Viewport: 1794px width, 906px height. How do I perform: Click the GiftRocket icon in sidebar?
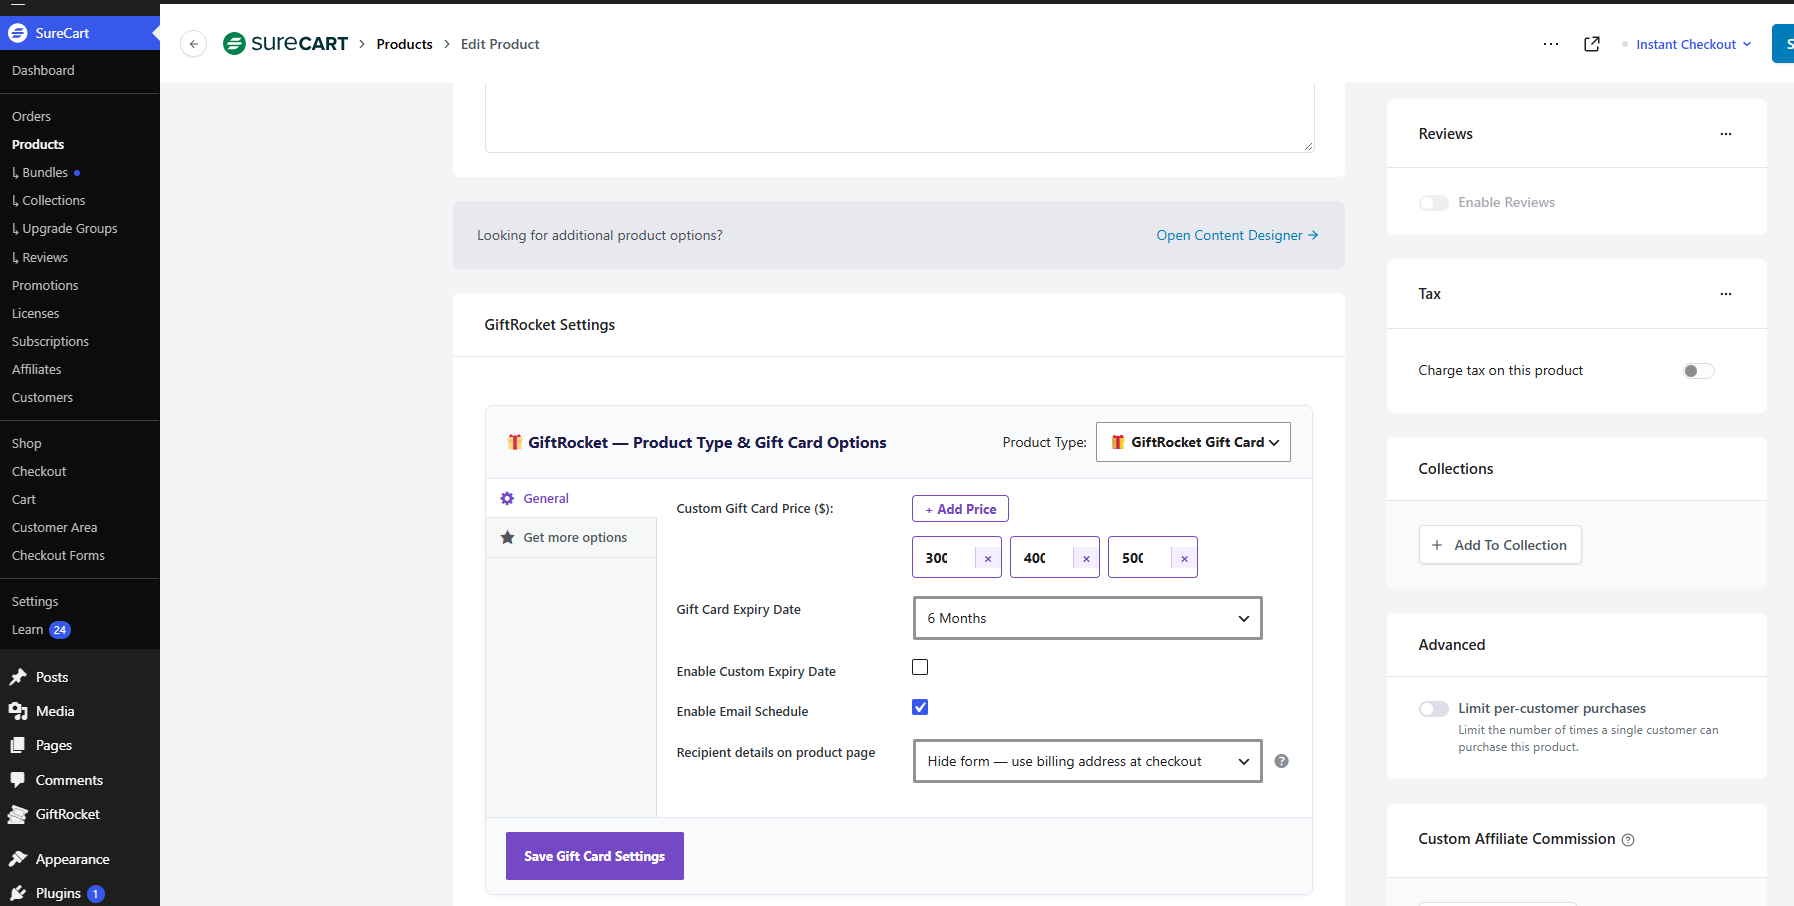(18, 814)
